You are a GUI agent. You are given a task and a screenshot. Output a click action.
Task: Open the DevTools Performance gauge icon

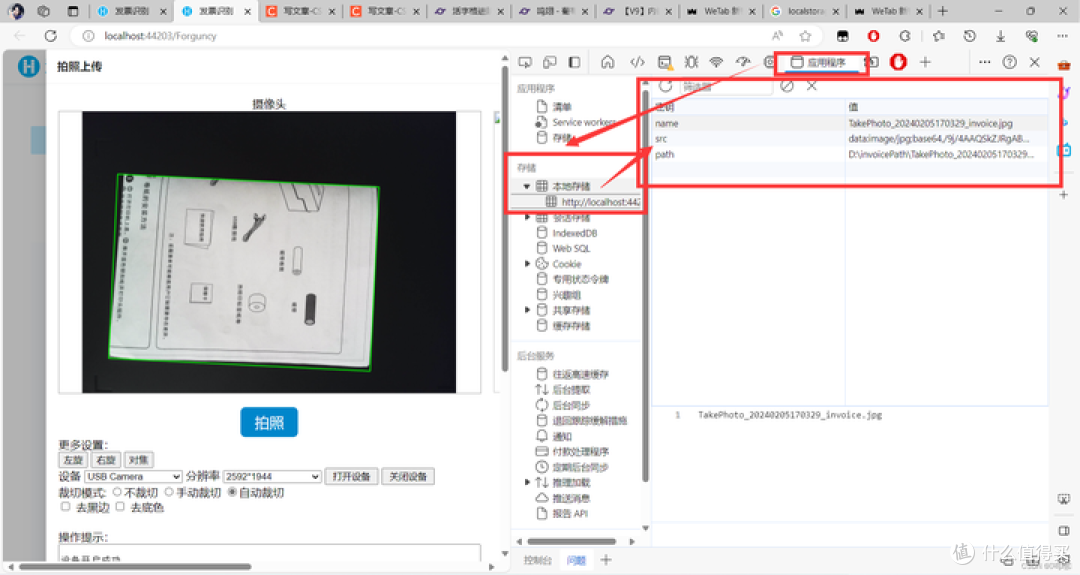pos(743,62)
